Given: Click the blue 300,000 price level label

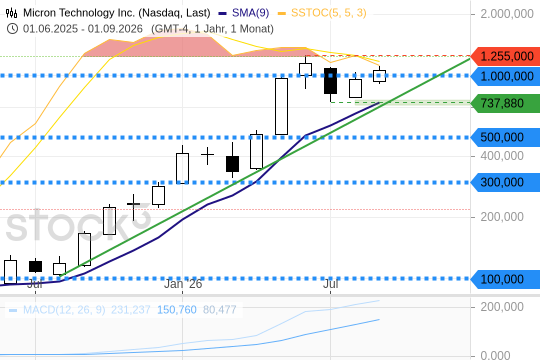Looking at the screenshot, I should (505, 182).
